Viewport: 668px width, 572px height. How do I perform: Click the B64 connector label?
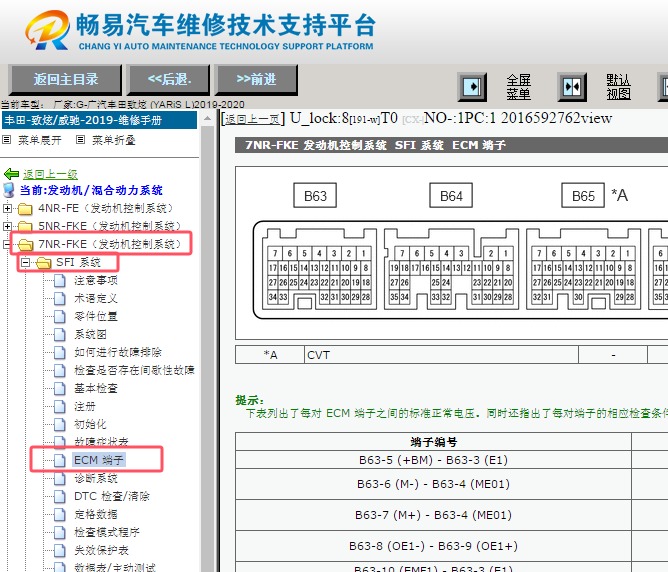pos(451,196)
